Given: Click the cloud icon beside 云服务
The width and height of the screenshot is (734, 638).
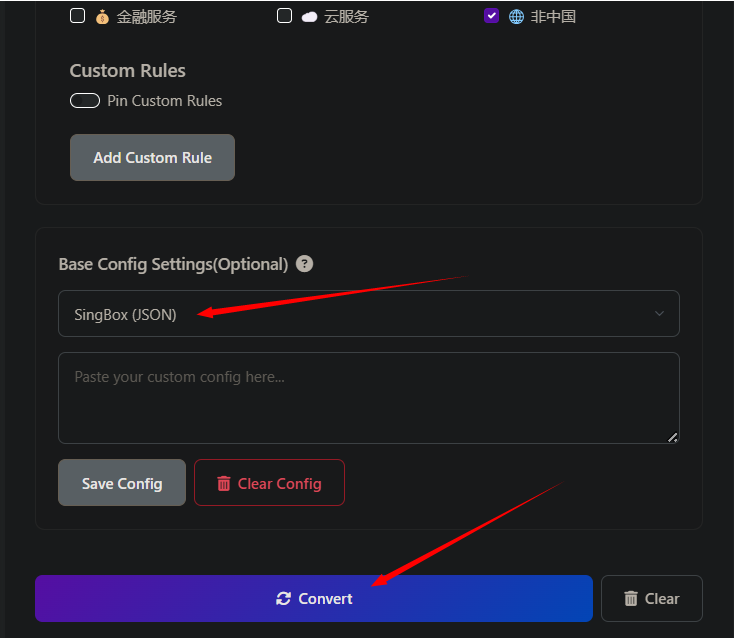Looking at the screenshot, I should coord(309,17).
